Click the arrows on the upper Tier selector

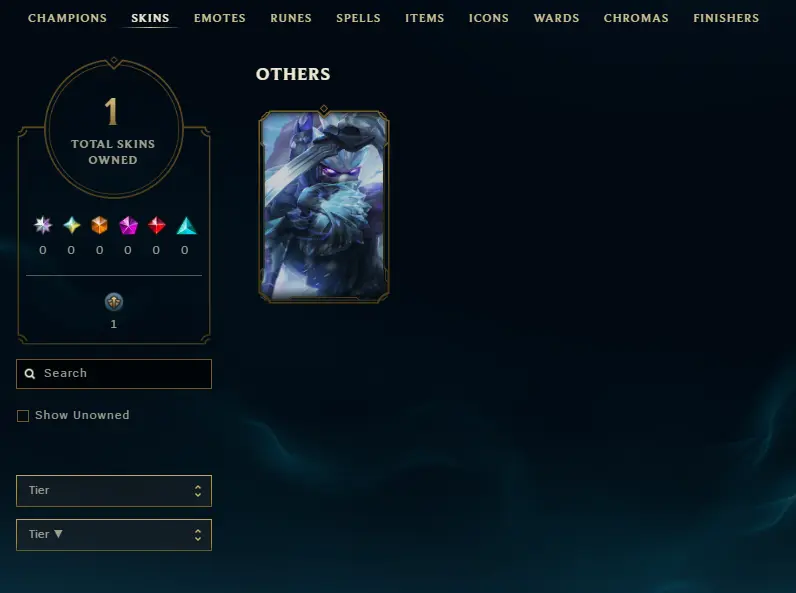(x=198, y=490)
